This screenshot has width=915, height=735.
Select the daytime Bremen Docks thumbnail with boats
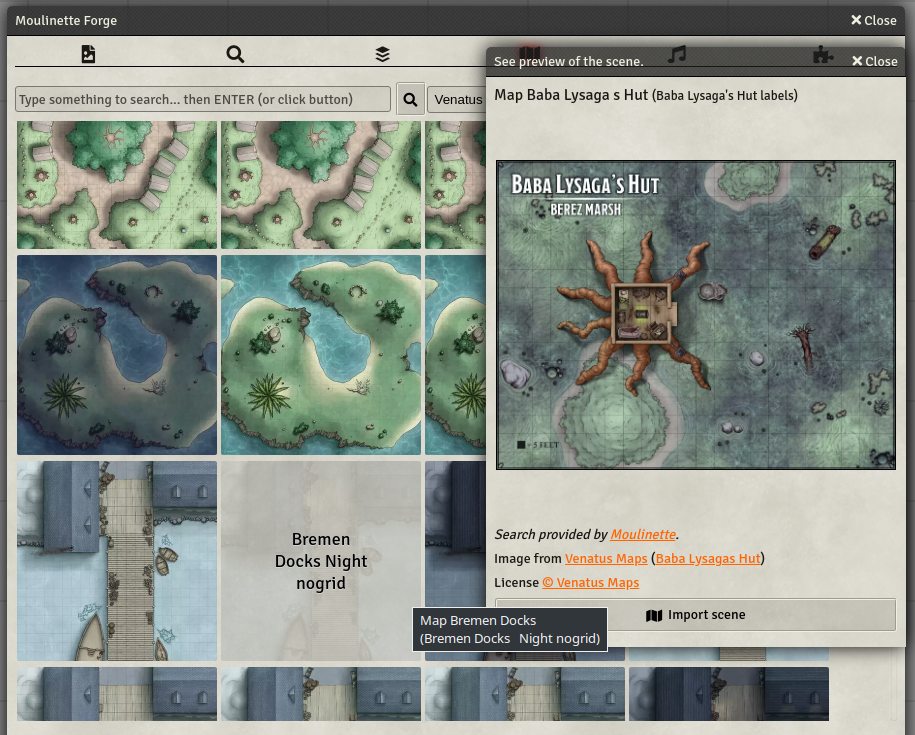coord(117,561)
